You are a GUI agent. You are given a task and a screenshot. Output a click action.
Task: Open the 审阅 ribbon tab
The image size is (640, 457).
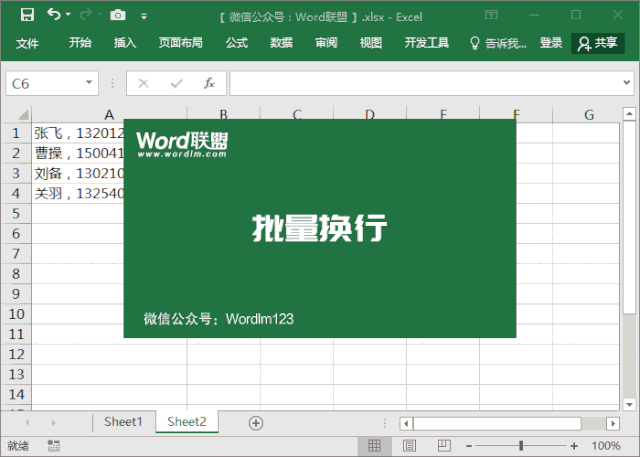click(x=326, y=42)
